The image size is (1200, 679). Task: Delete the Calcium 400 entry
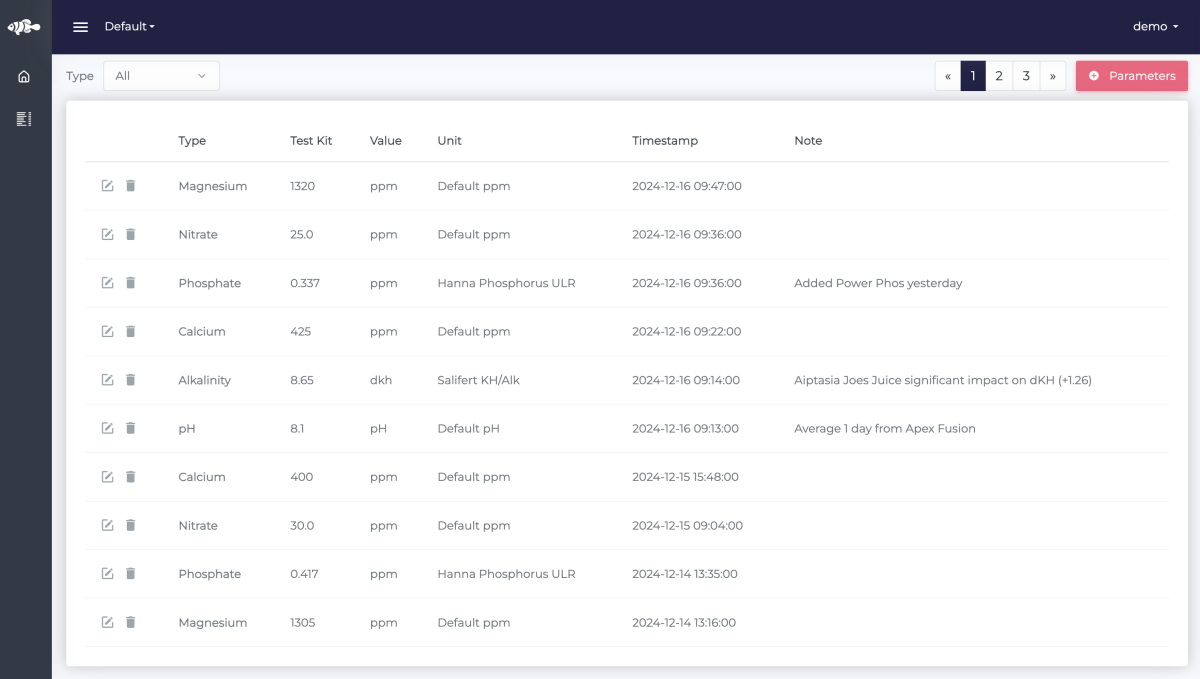pos(130,477)
